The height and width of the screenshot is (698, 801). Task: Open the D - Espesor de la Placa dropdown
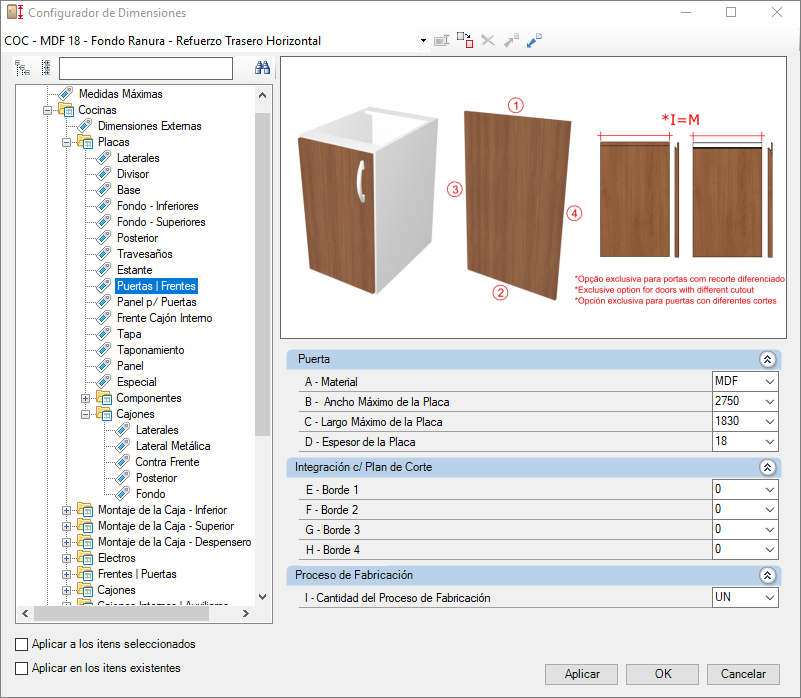[768, 442]
